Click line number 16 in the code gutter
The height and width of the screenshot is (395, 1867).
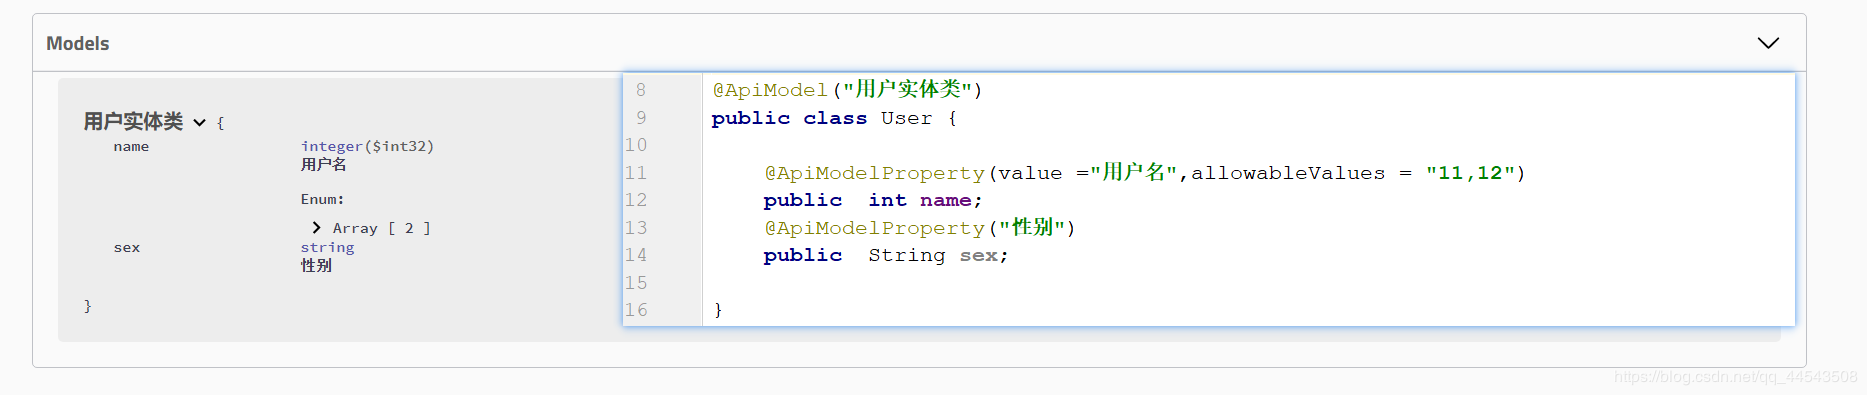(636, 310)
